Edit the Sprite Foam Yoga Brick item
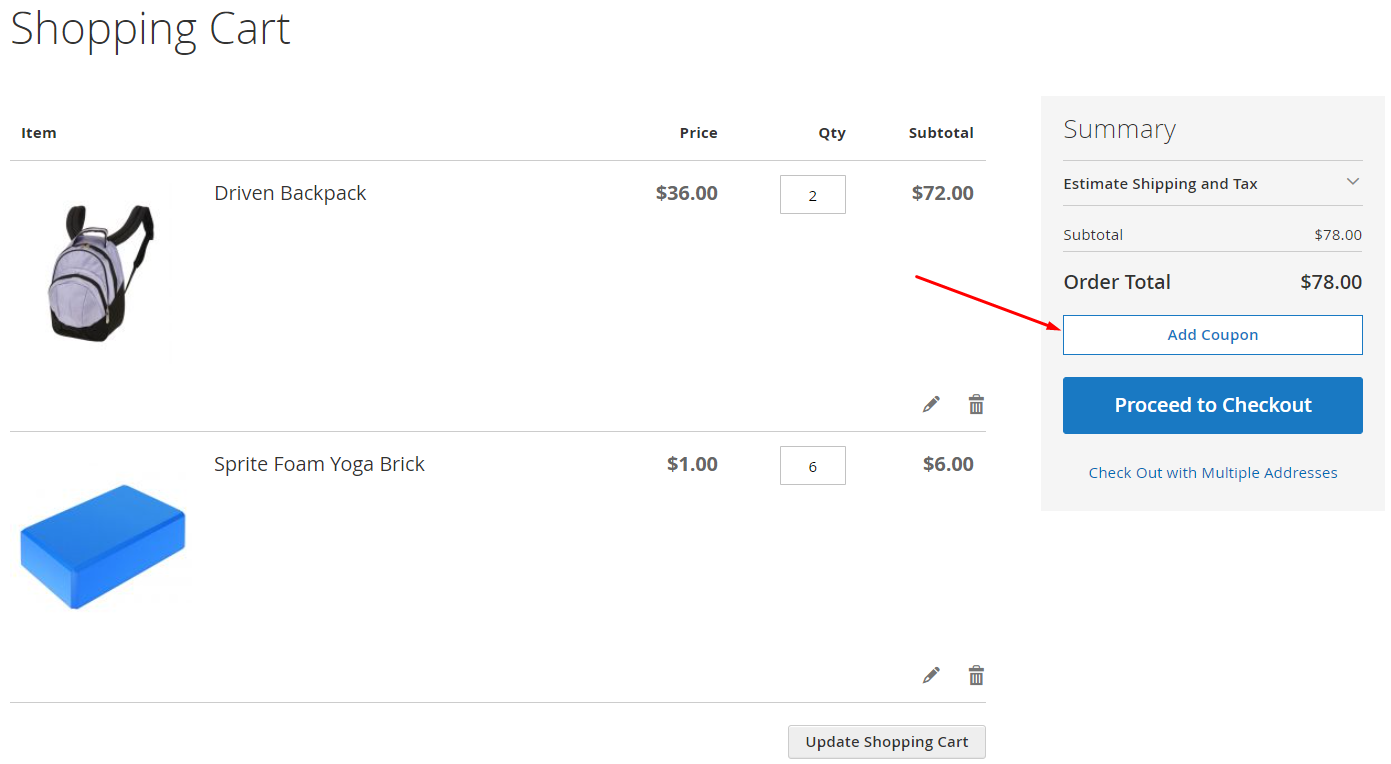Screen dimensions: 1391x764 [x=931, y=675]
